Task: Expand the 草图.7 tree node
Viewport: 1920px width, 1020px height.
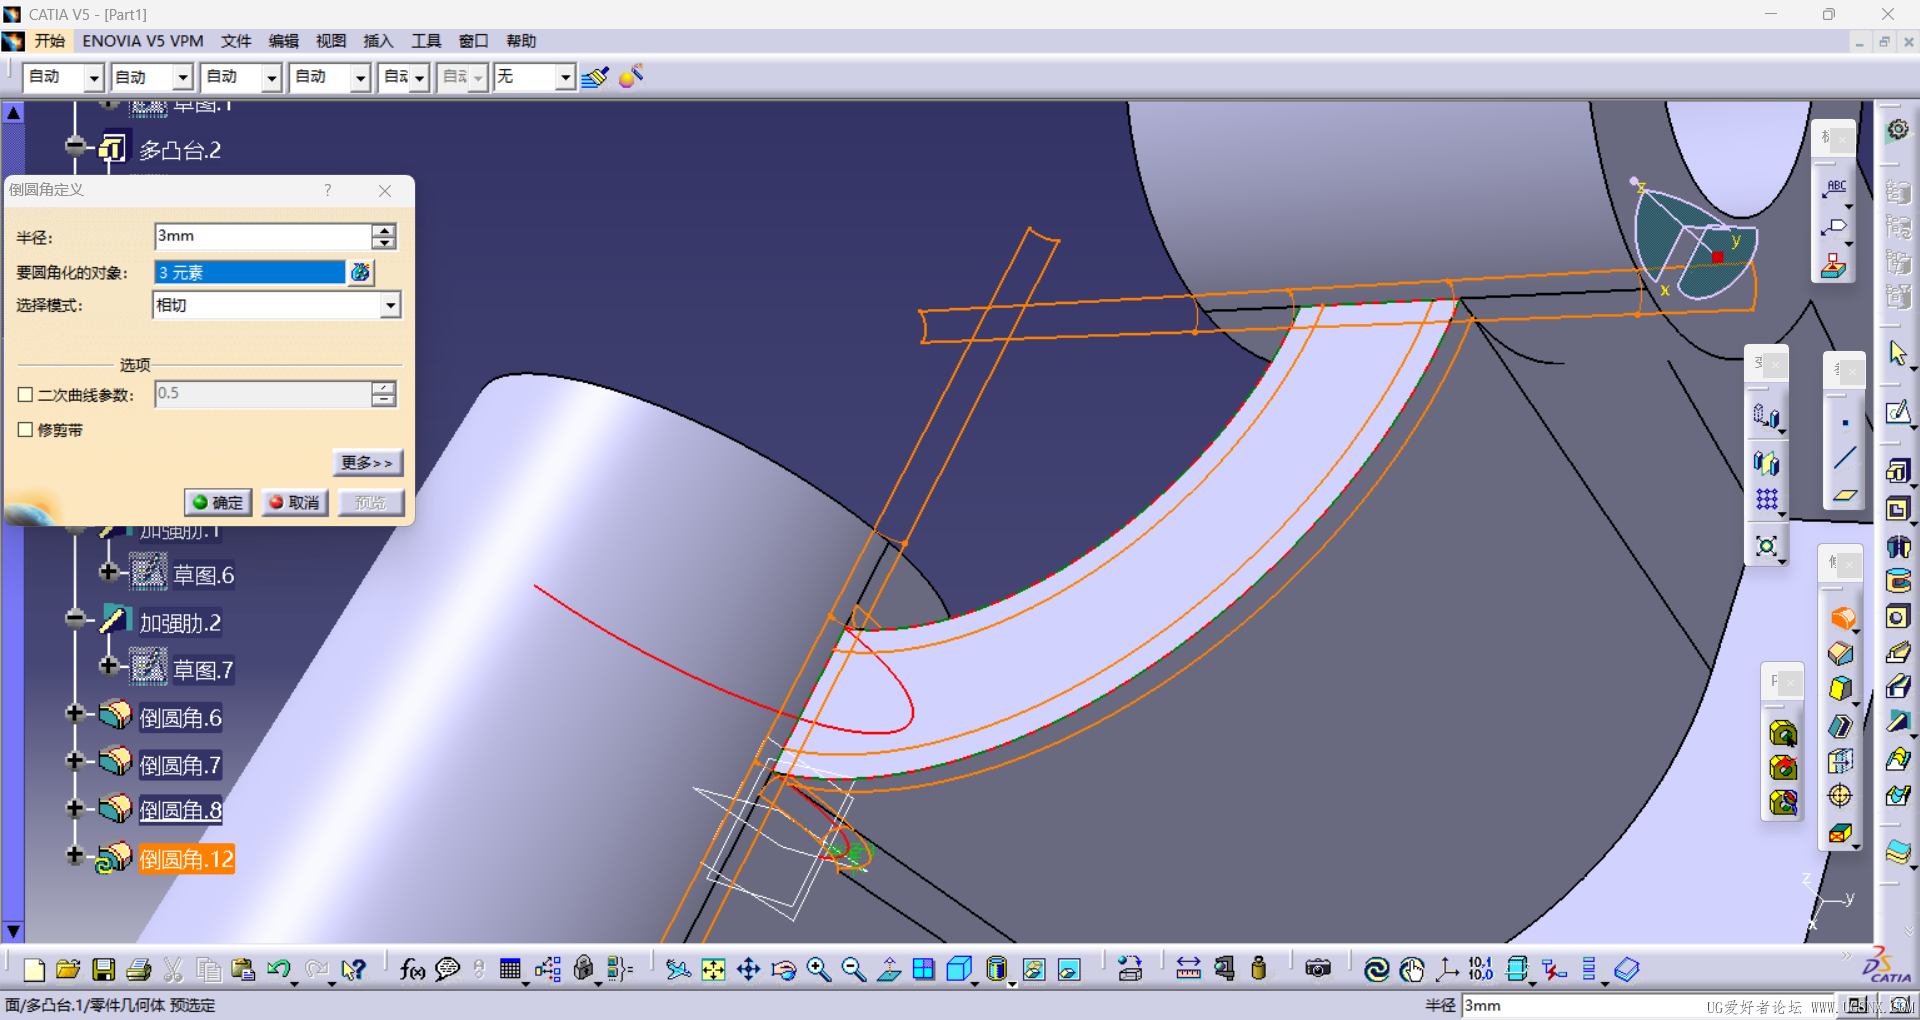Action: 108,665
